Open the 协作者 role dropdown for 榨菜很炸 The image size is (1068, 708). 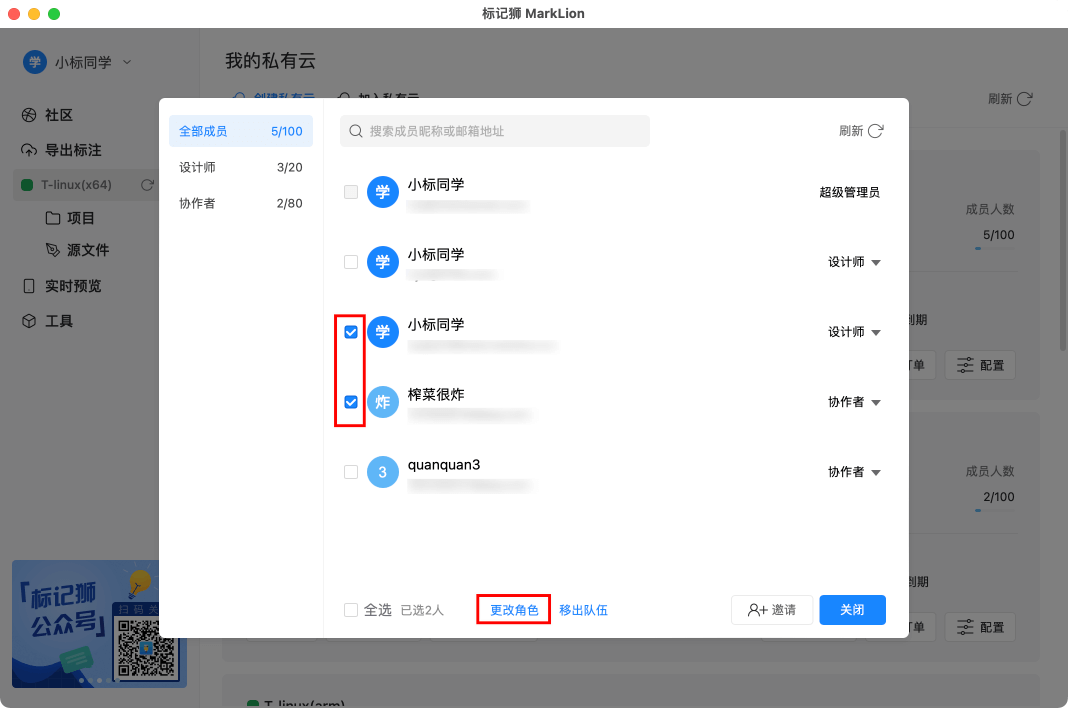coord(854,402)
